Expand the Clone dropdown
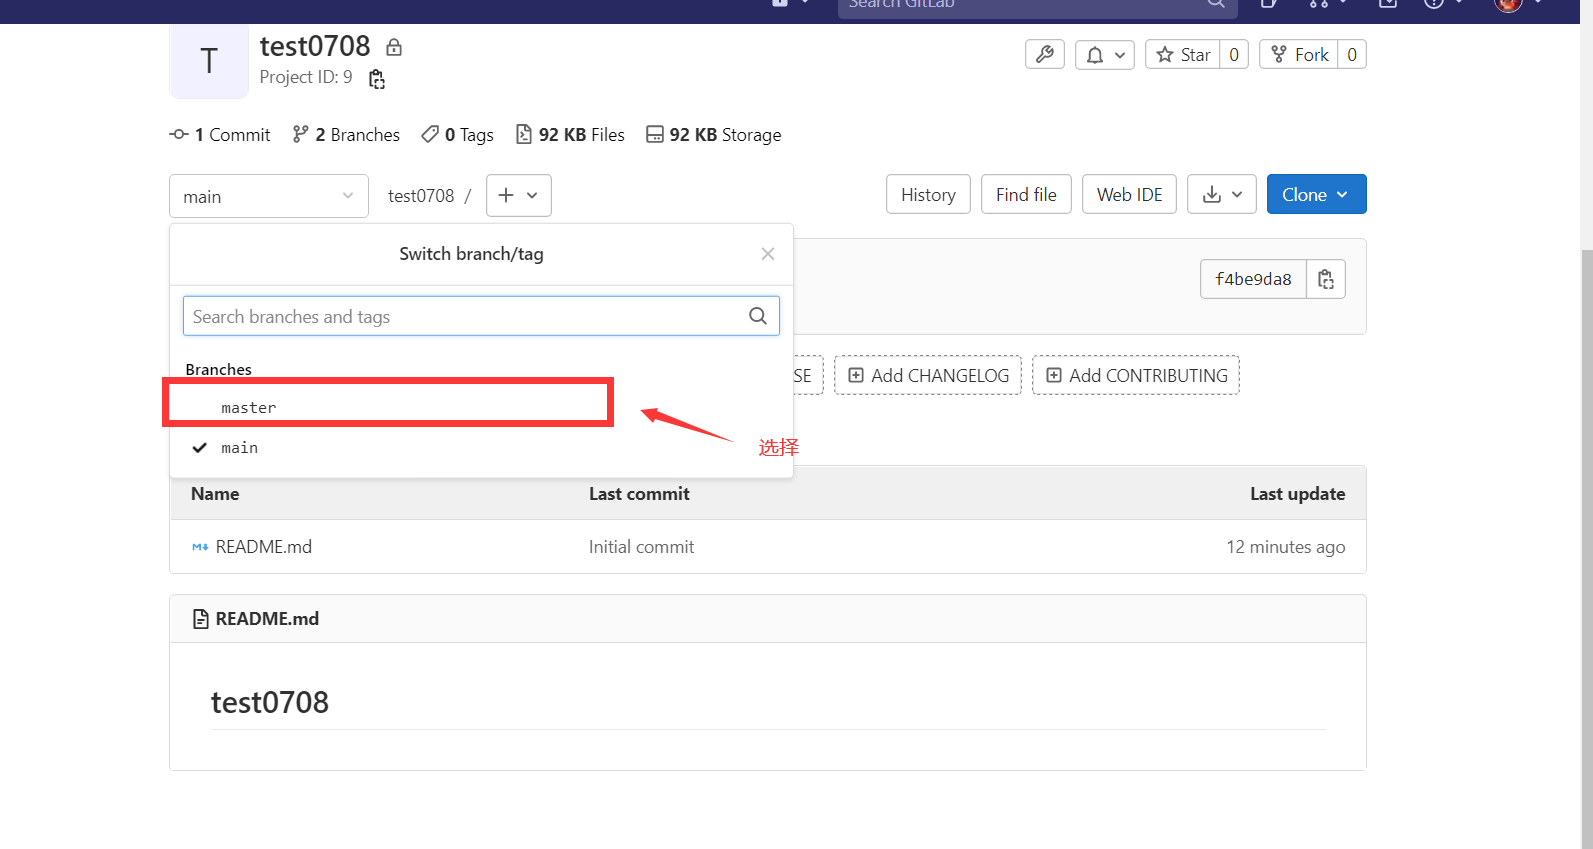This screenshot has height=849, width=1593. pos(1316,195)
